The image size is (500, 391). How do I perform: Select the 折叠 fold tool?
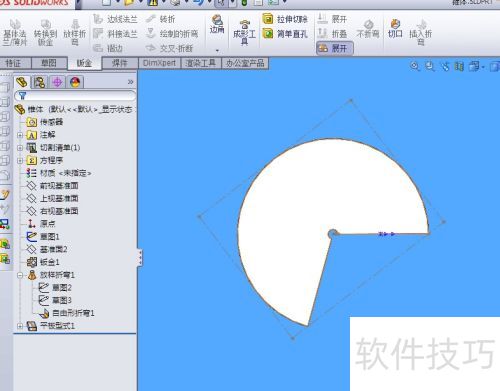click(x=332, y=34)
